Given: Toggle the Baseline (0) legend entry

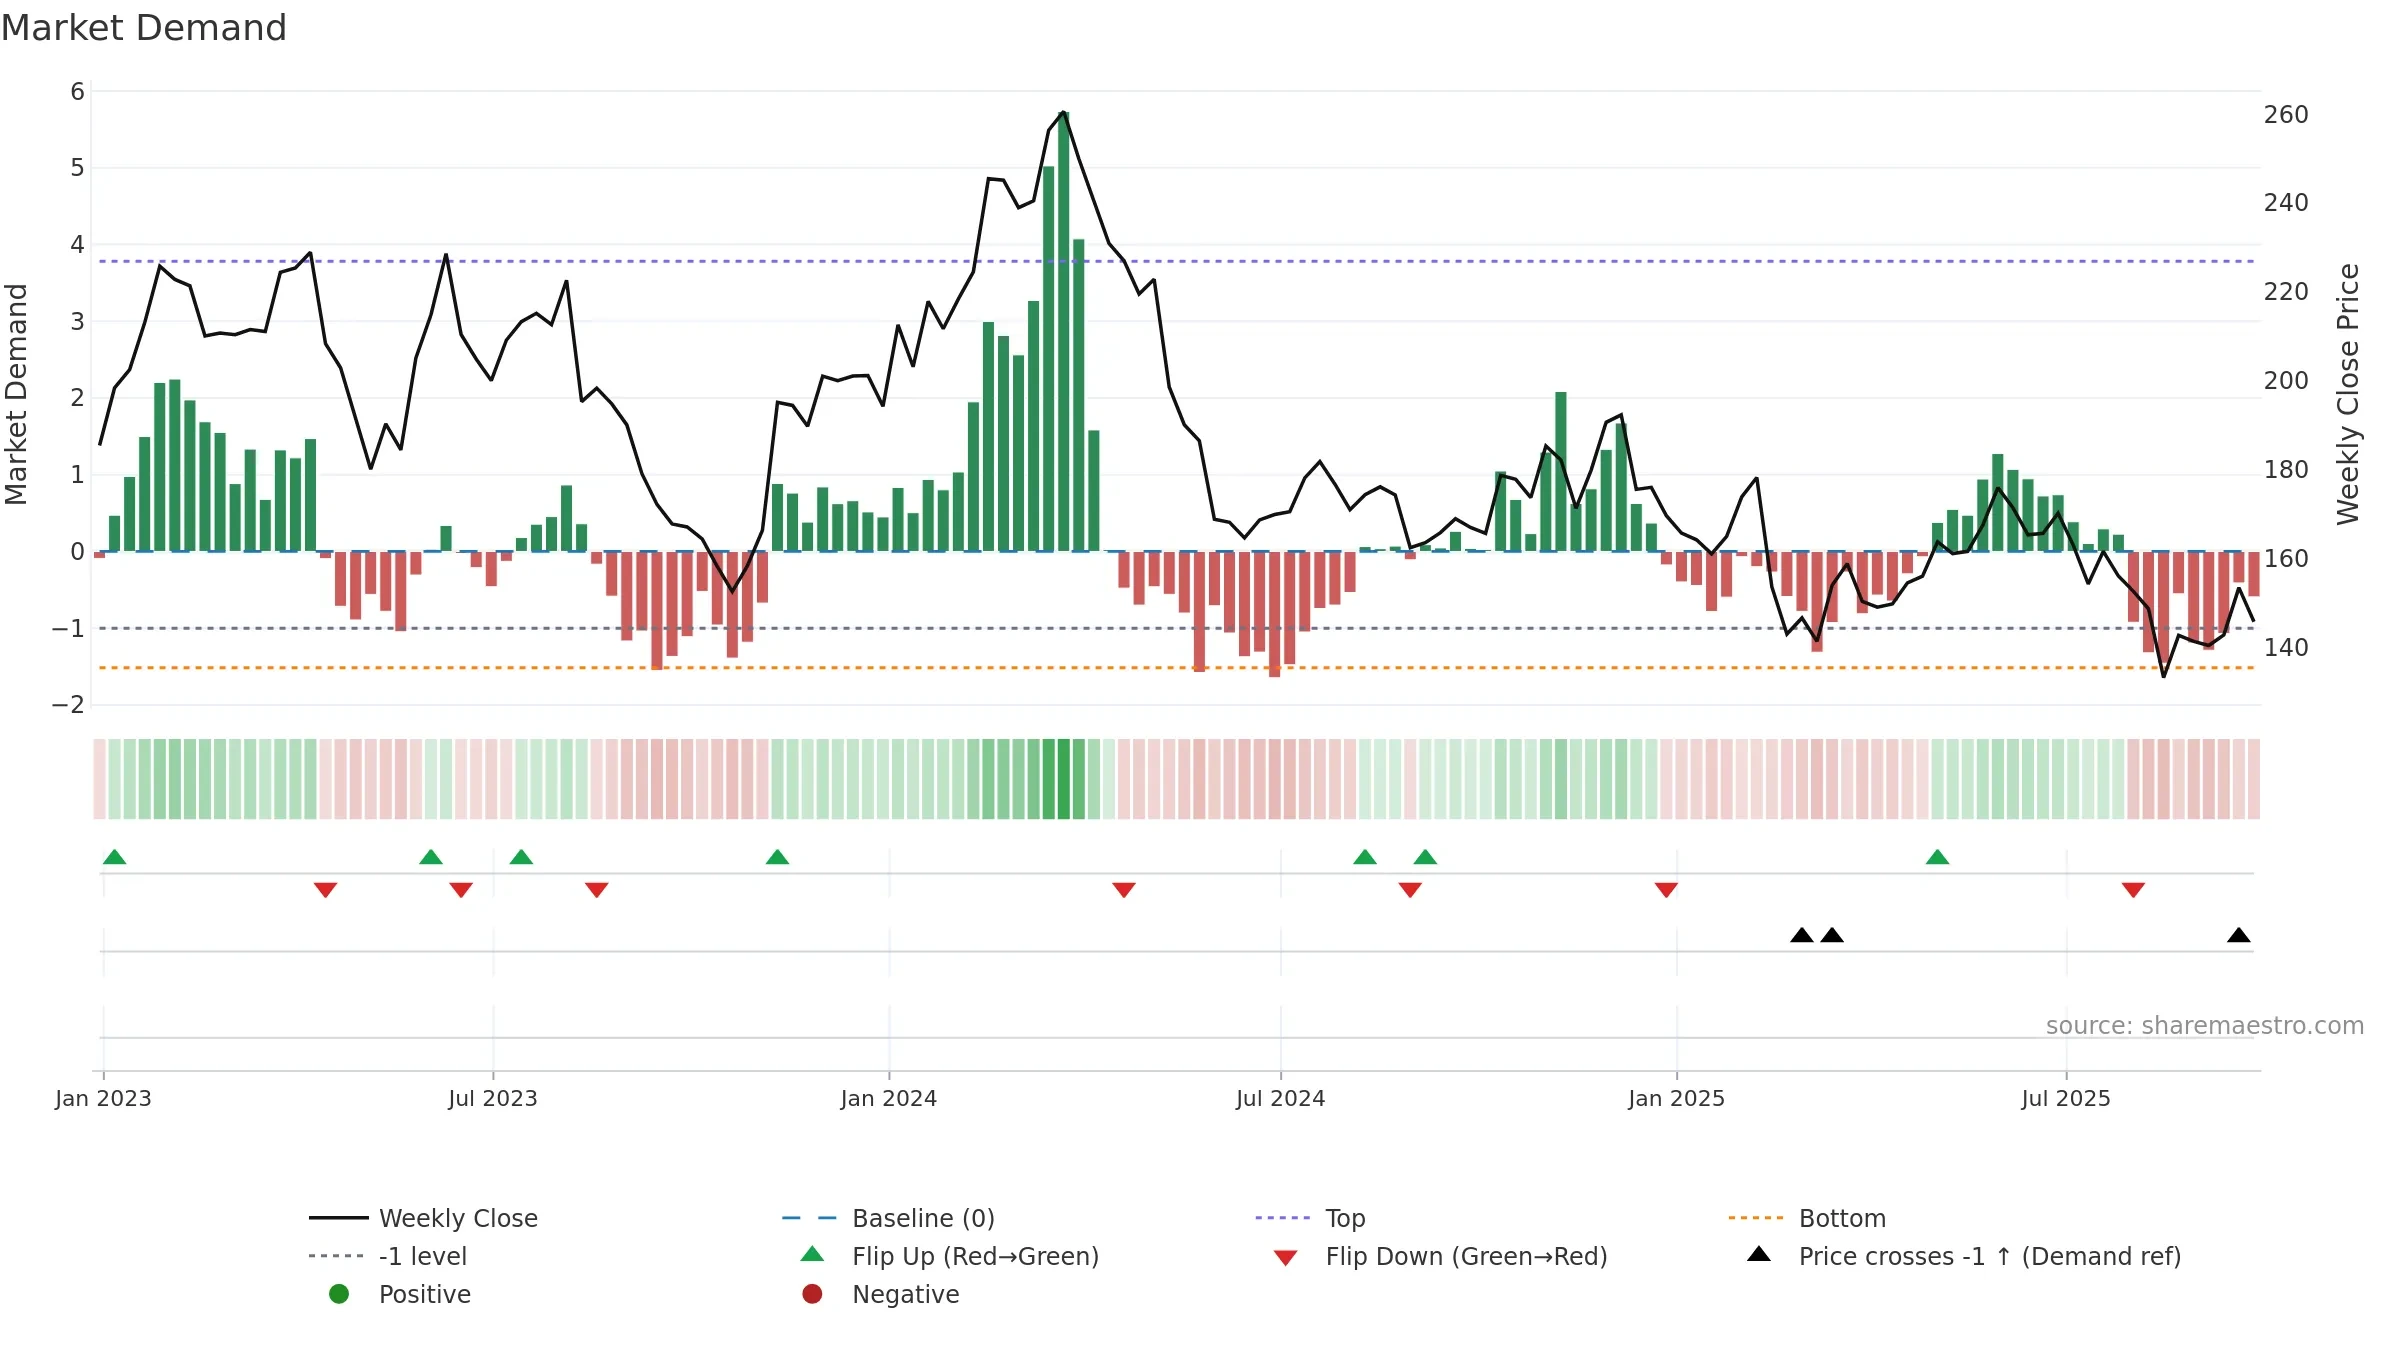Looking at the screenshot, I should pyautogui.click(x=889, y=1218).
